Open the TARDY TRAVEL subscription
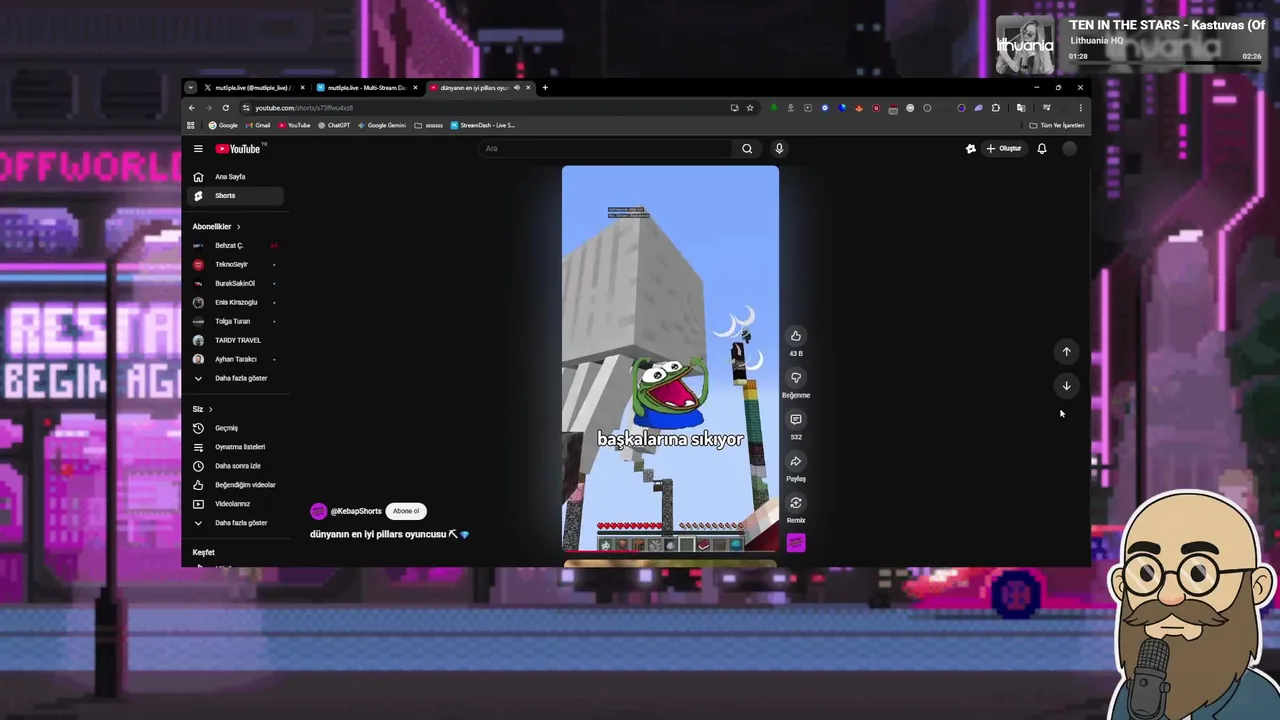This screenshot has height=720, width=1280. (x=236, y=341)
